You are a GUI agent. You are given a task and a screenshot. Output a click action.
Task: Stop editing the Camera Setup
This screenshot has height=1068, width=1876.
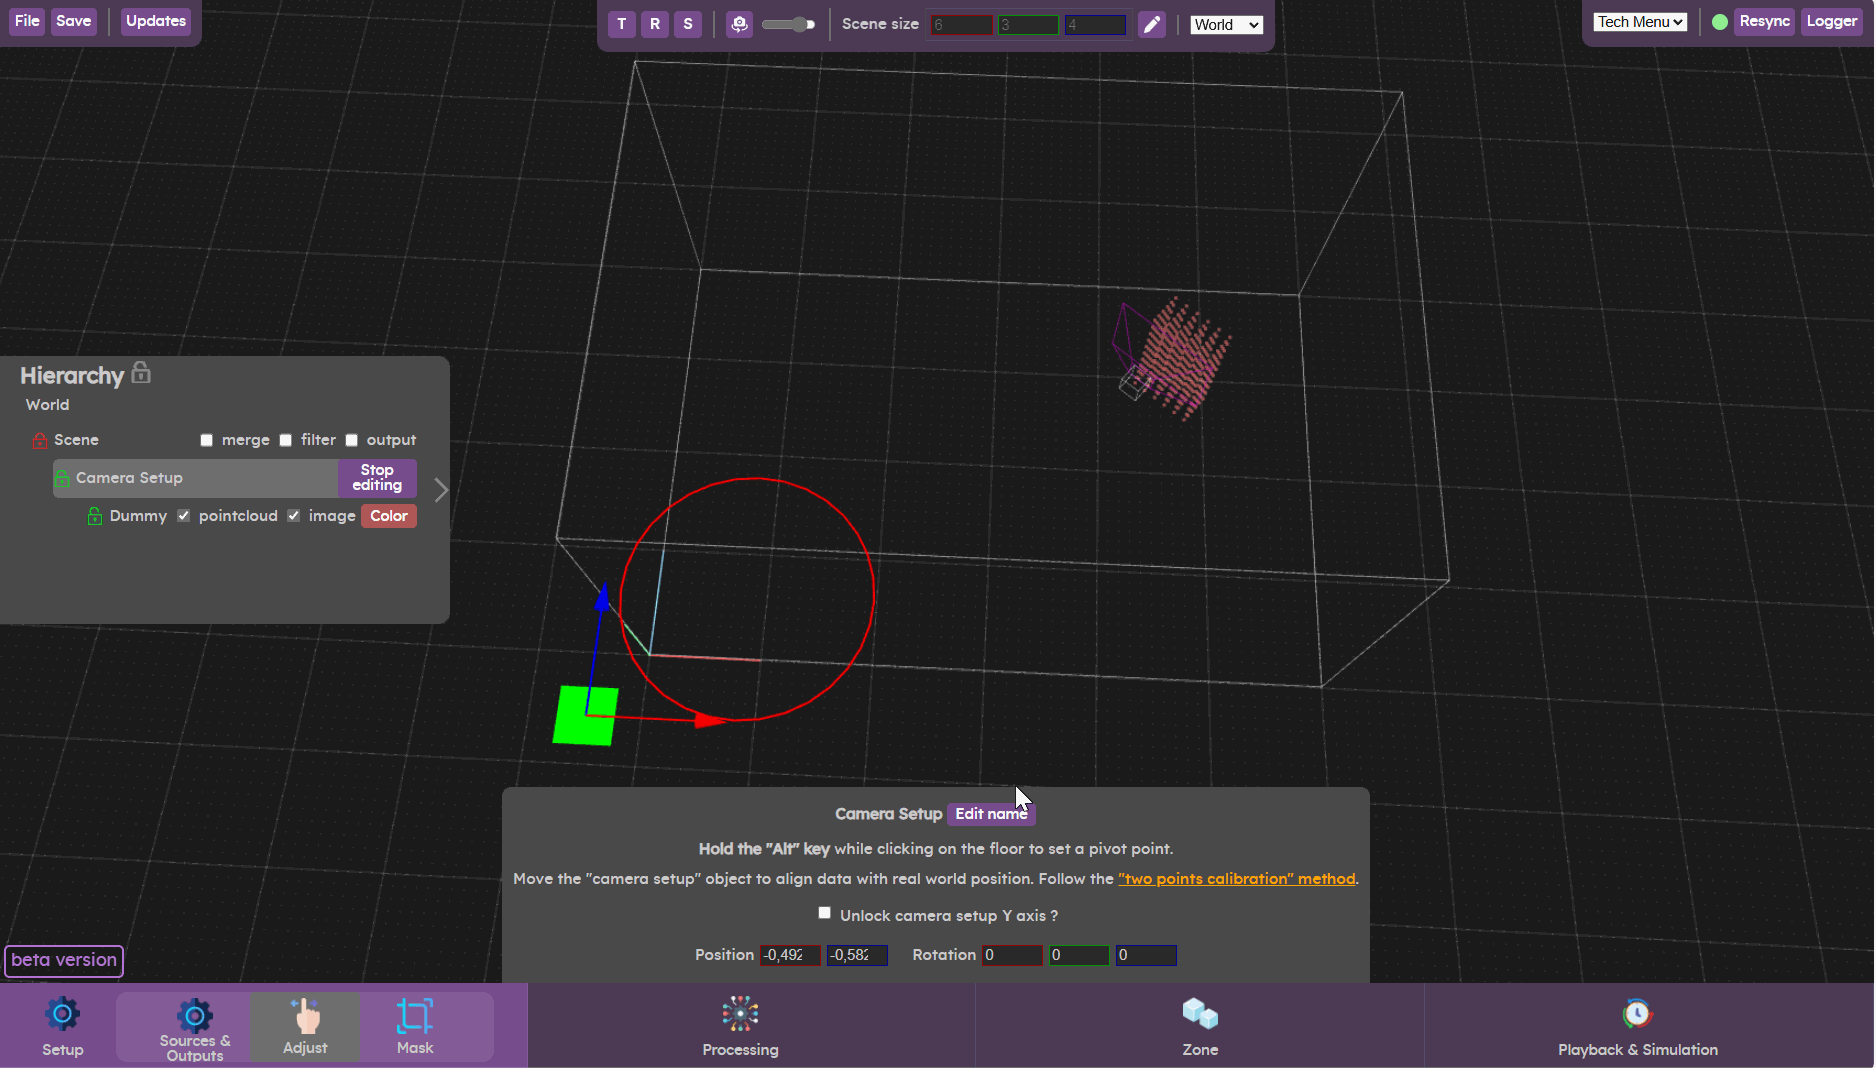pyautogui.click(x=377, y=478)
